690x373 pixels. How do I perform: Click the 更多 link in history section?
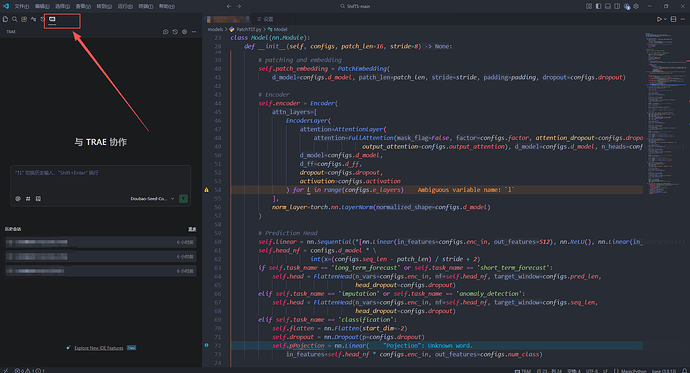[192, 229]
